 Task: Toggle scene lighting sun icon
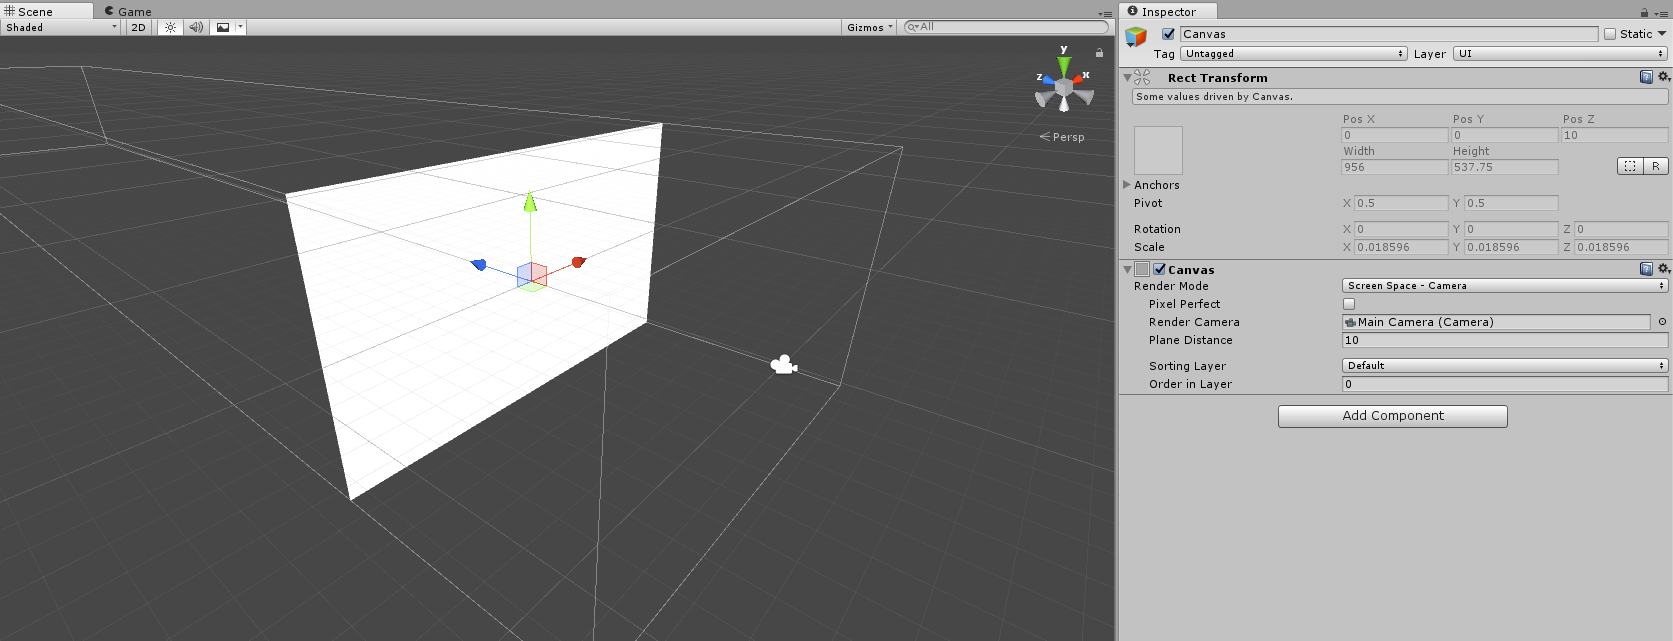click(170, 27)
